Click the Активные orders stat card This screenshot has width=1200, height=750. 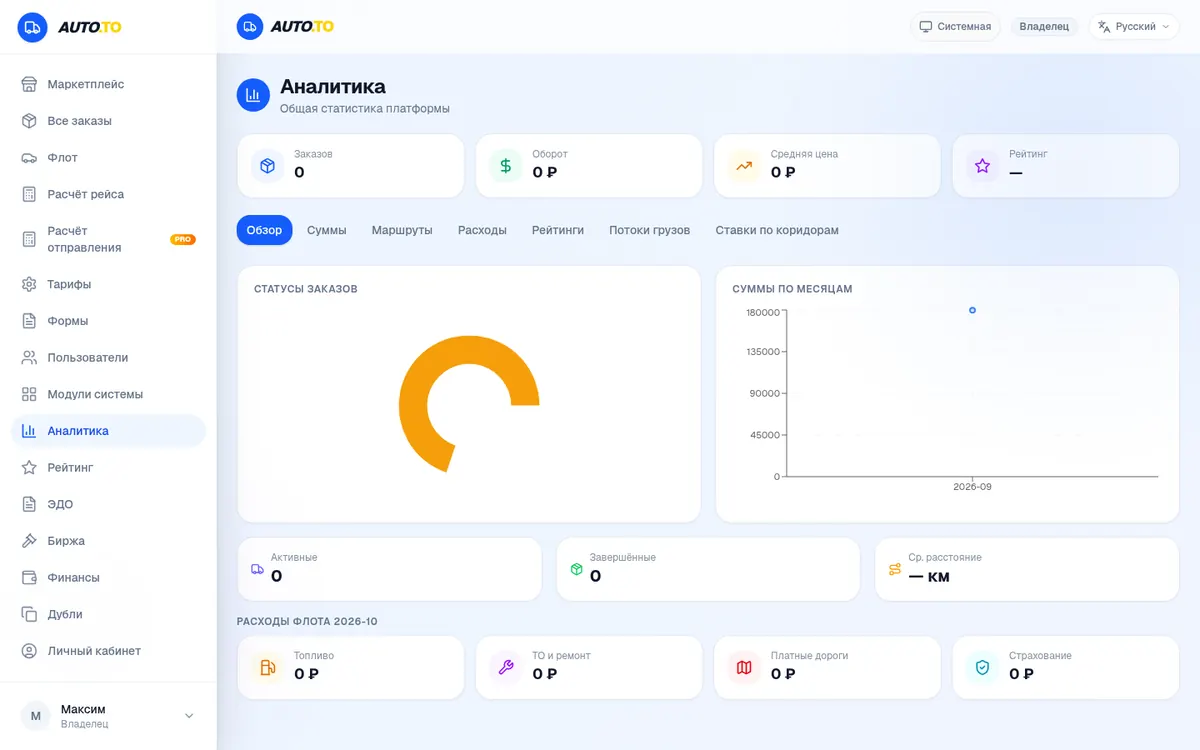coord(389,570)
